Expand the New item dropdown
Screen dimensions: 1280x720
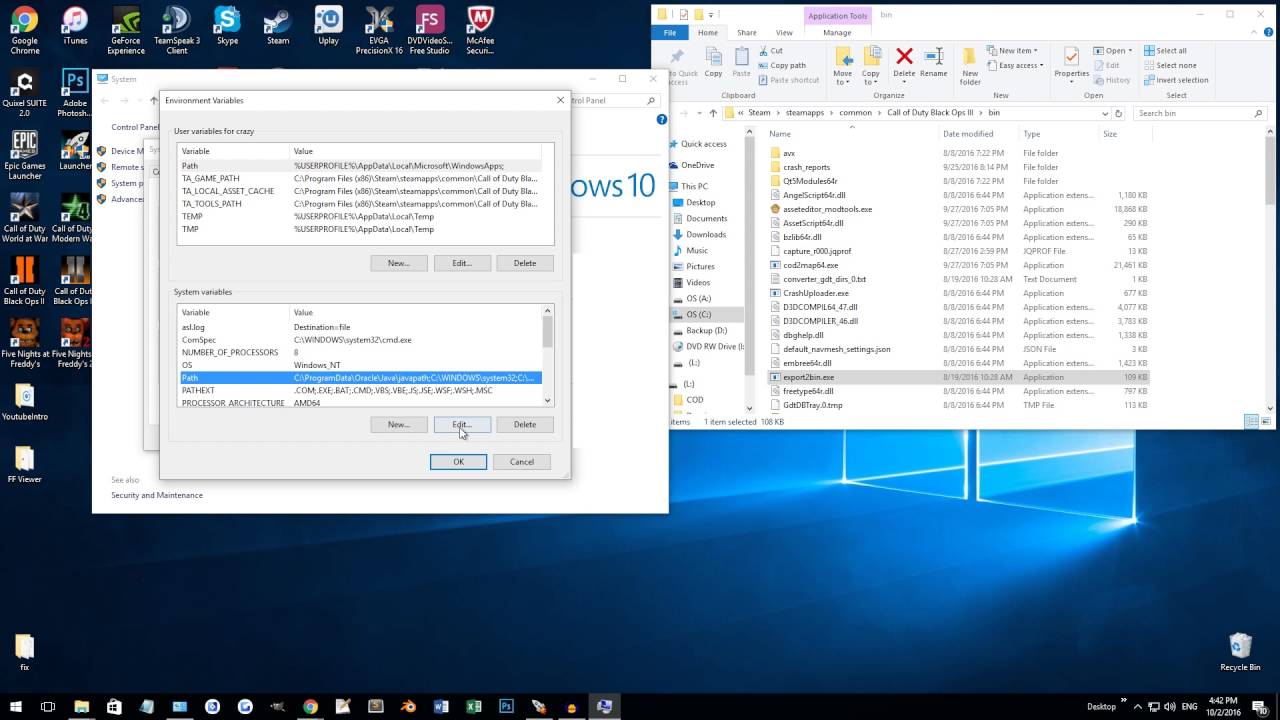[x=1012, y=51]
